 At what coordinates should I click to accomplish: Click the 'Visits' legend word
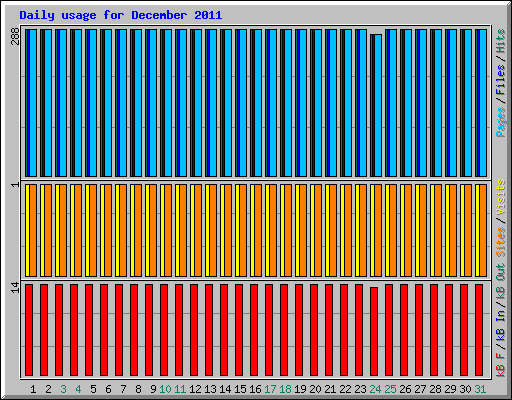[x=501, y=197]
